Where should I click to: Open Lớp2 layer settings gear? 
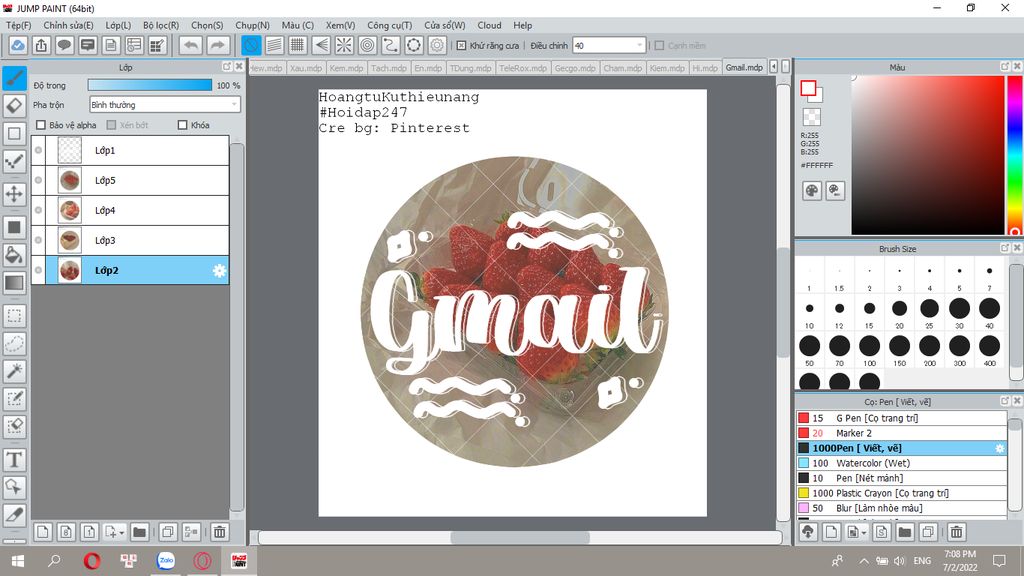(x=219, y=270)
